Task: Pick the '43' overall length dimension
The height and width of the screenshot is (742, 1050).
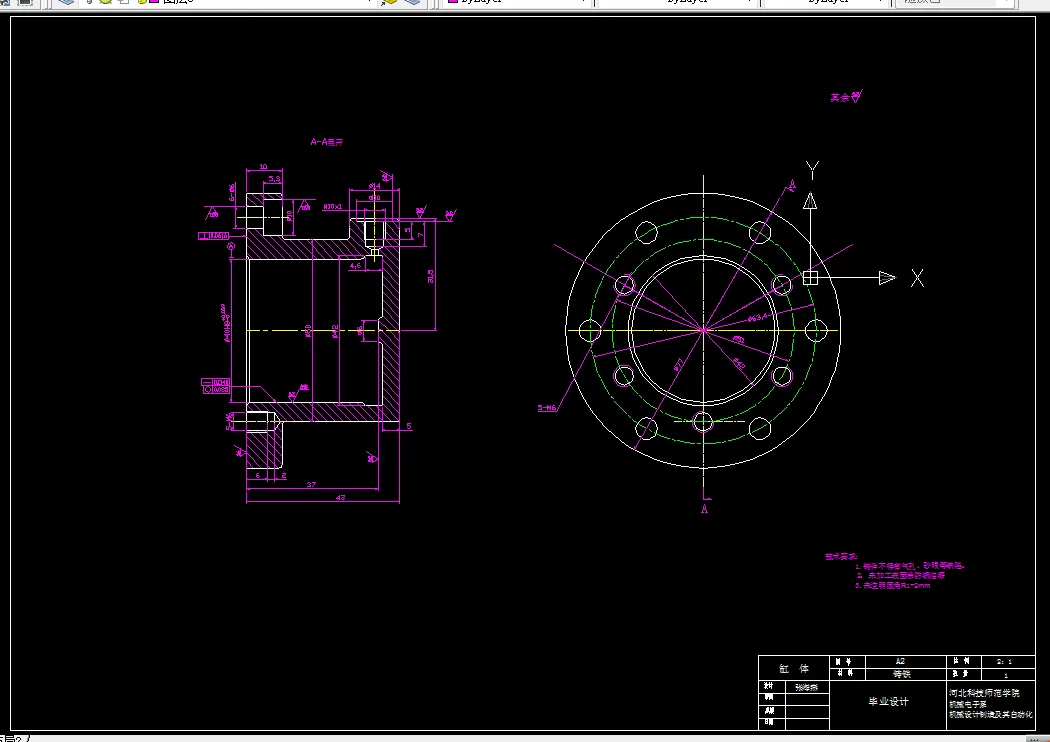Action: [x=340, y=498]
